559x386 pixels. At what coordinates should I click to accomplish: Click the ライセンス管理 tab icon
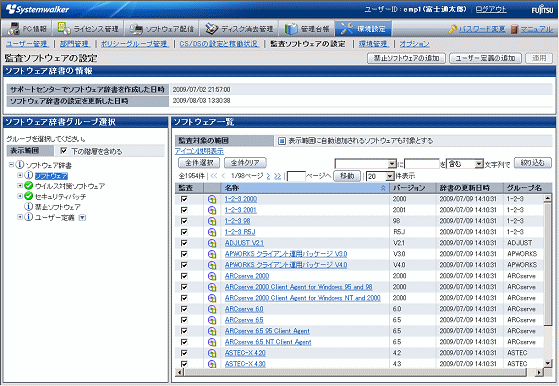(x=64, y=29)
